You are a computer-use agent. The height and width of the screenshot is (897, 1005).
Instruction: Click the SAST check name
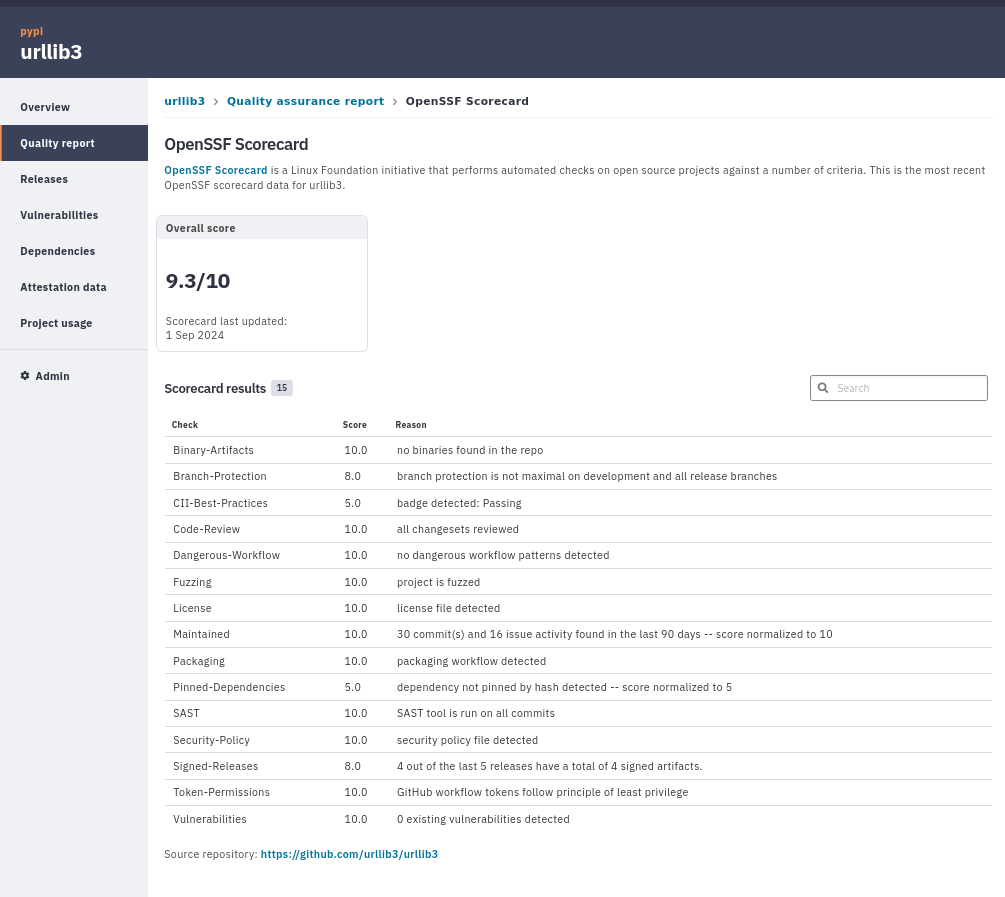(186, 713)
